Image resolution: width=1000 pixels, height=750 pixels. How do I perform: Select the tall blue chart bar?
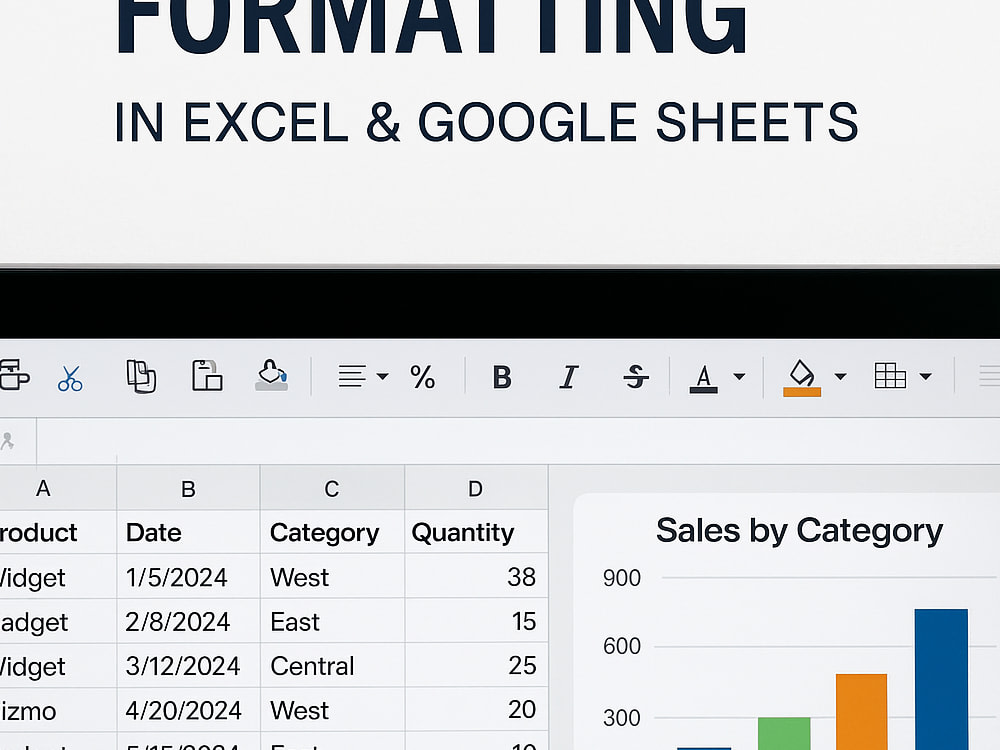click(941, 679)
